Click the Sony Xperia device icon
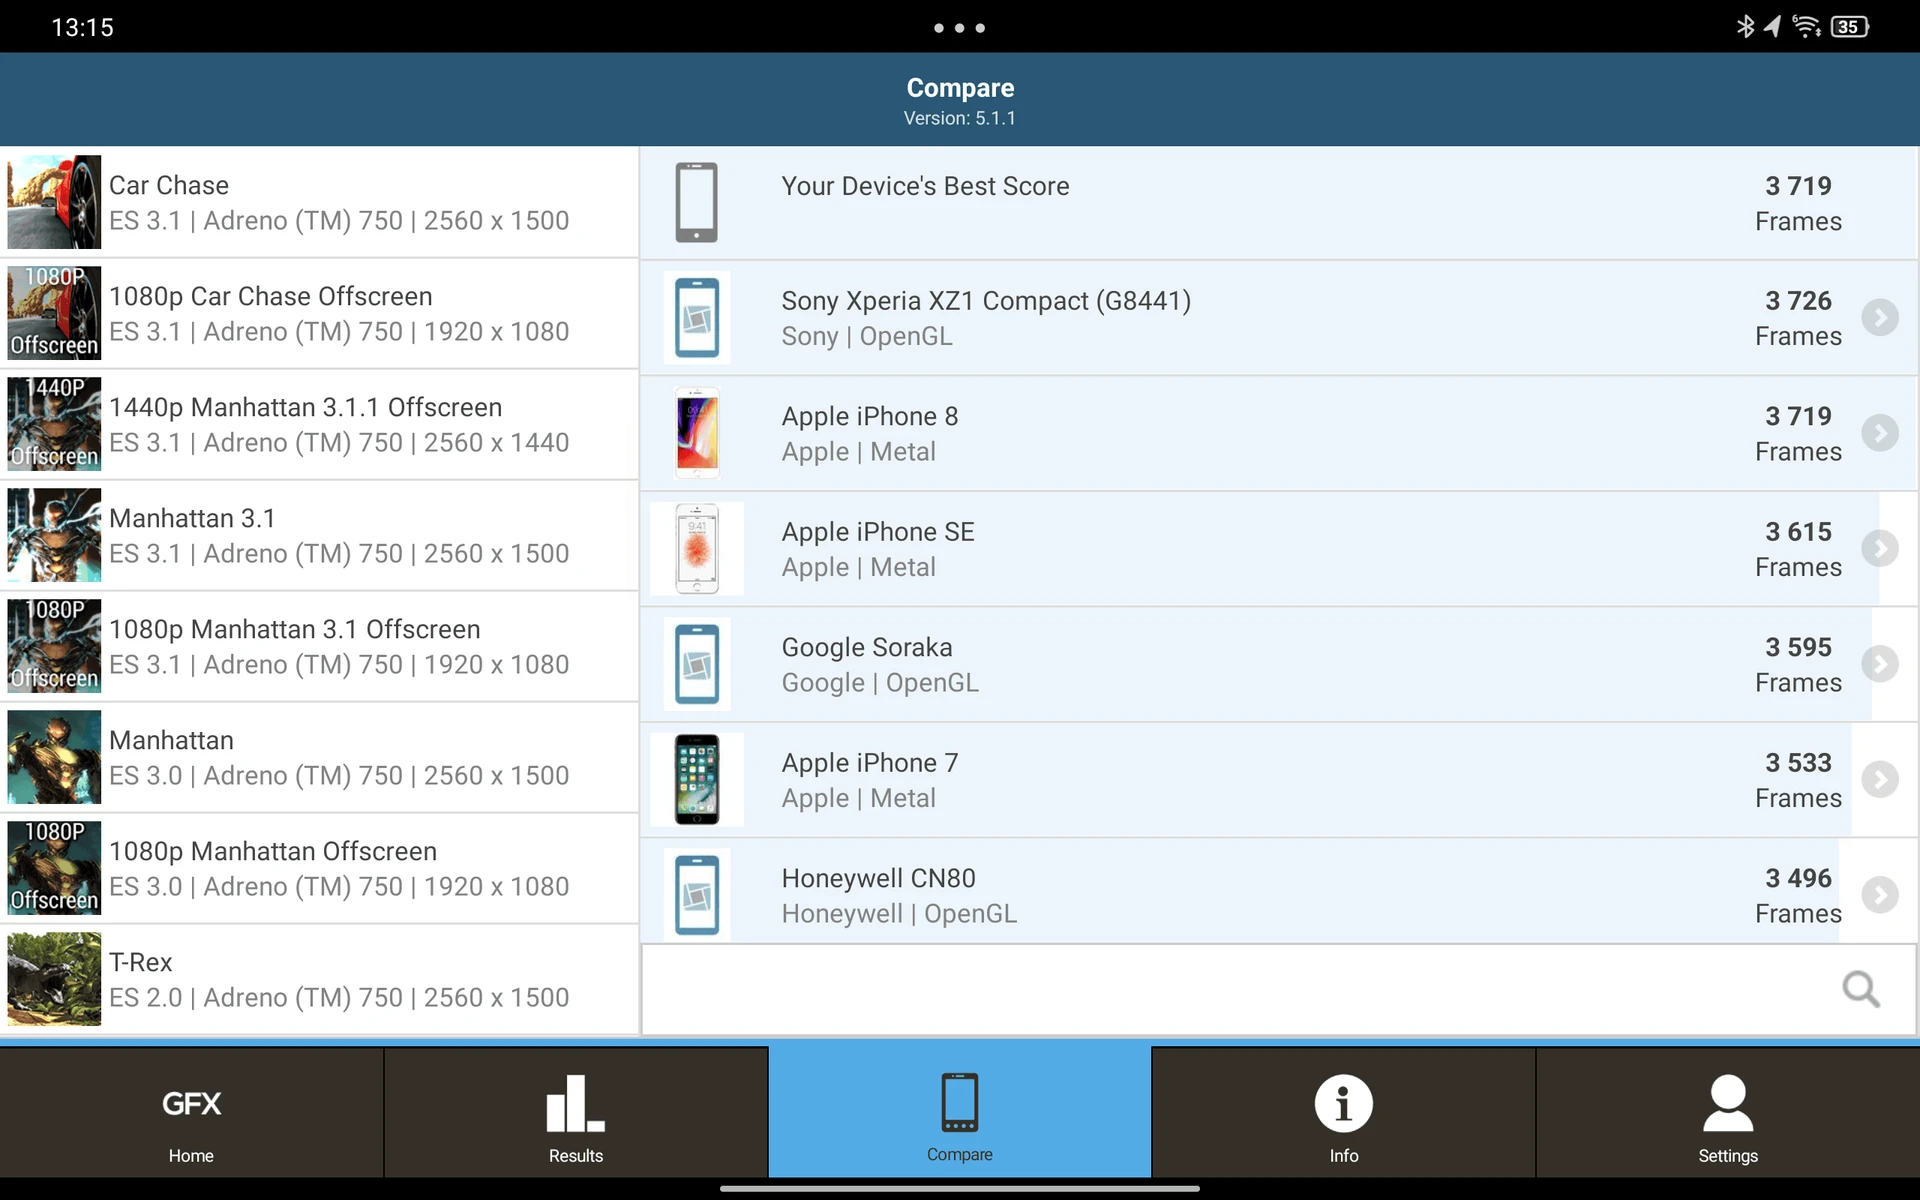Image resolution: width=1920 pixels, height=1200 pixels. [697, 318]
